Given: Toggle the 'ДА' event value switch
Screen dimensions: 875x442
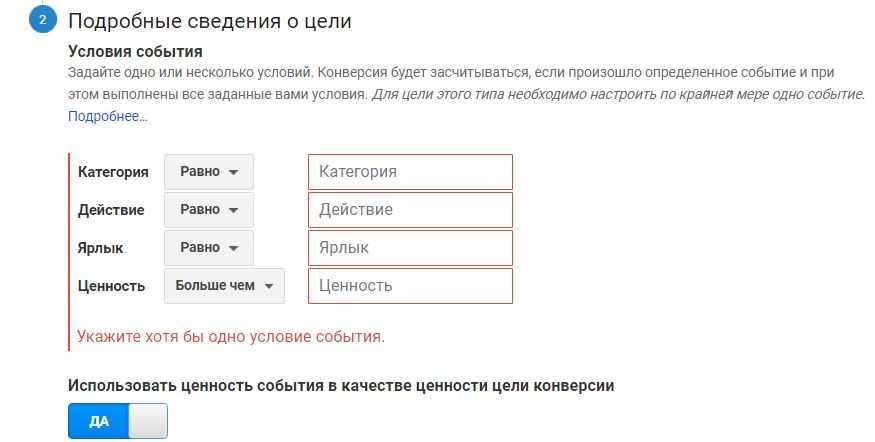Looking at the screenshot, I should pos(118,421).
